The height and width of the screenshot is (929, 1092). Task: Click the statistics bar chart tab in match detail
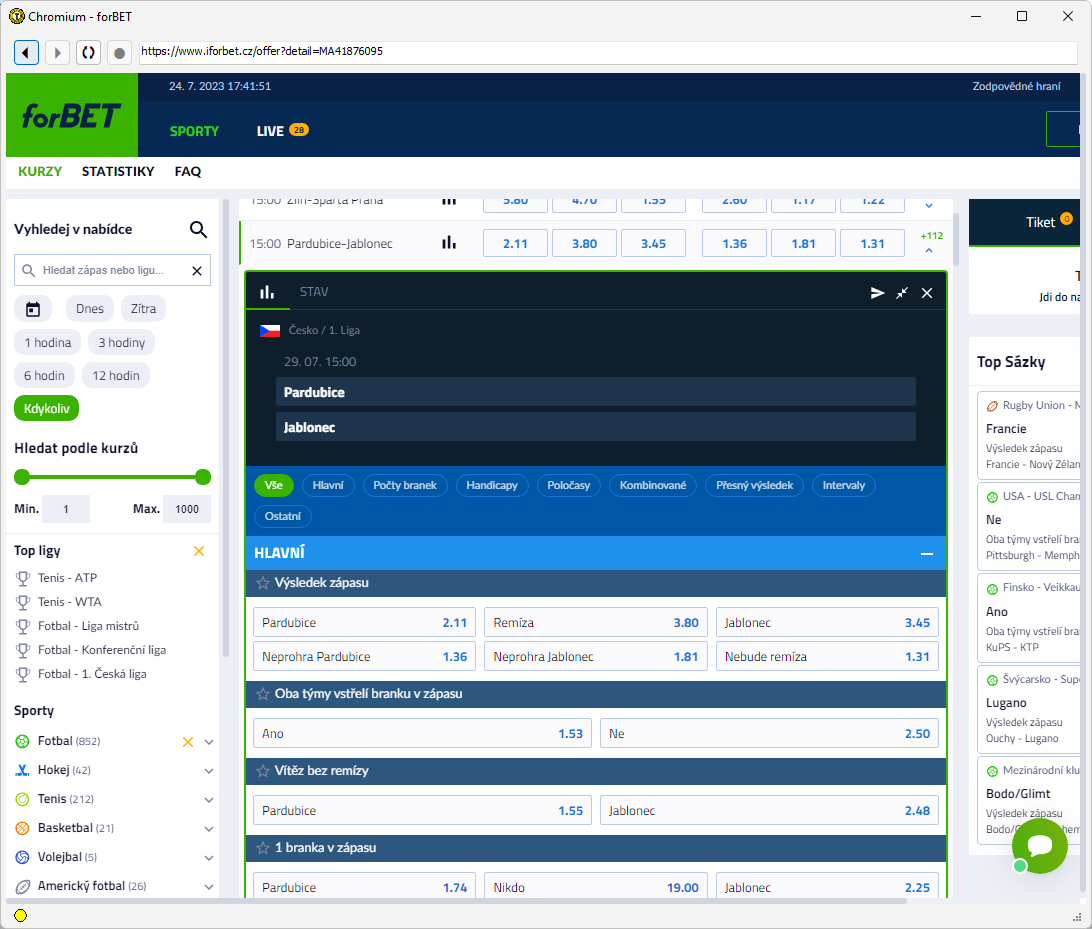[267, 292]
